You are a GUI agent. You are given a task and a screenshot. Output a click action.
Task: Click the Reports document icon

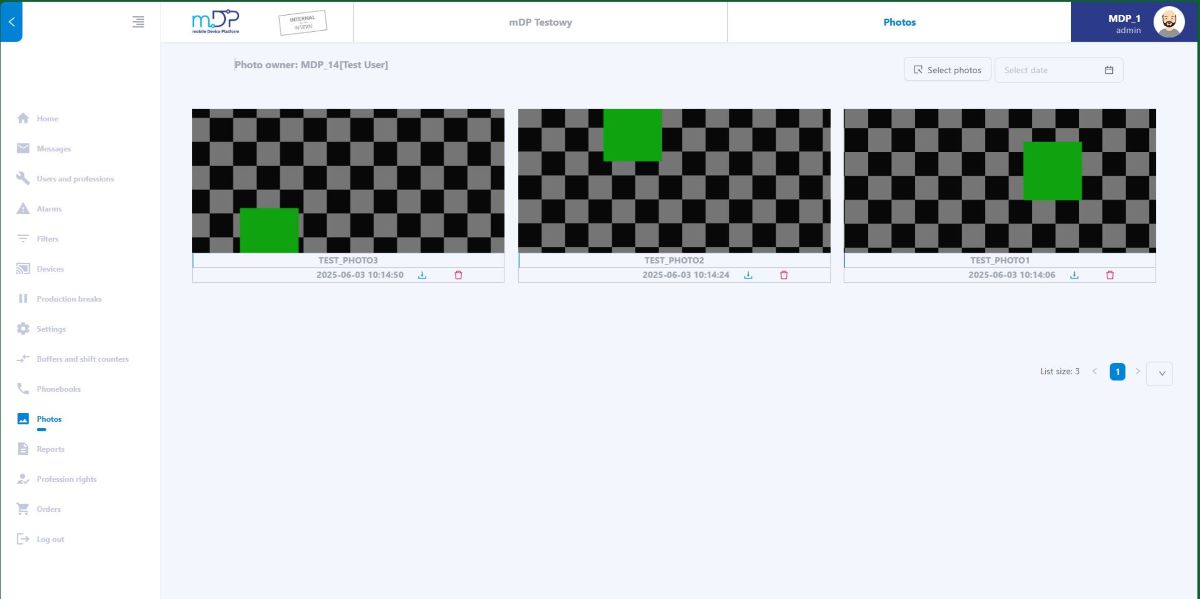(x=23, y=449)
